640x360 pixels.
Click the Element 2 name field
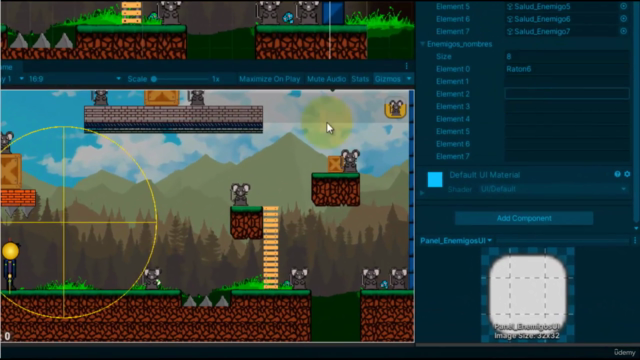click(x=567, y=94)
